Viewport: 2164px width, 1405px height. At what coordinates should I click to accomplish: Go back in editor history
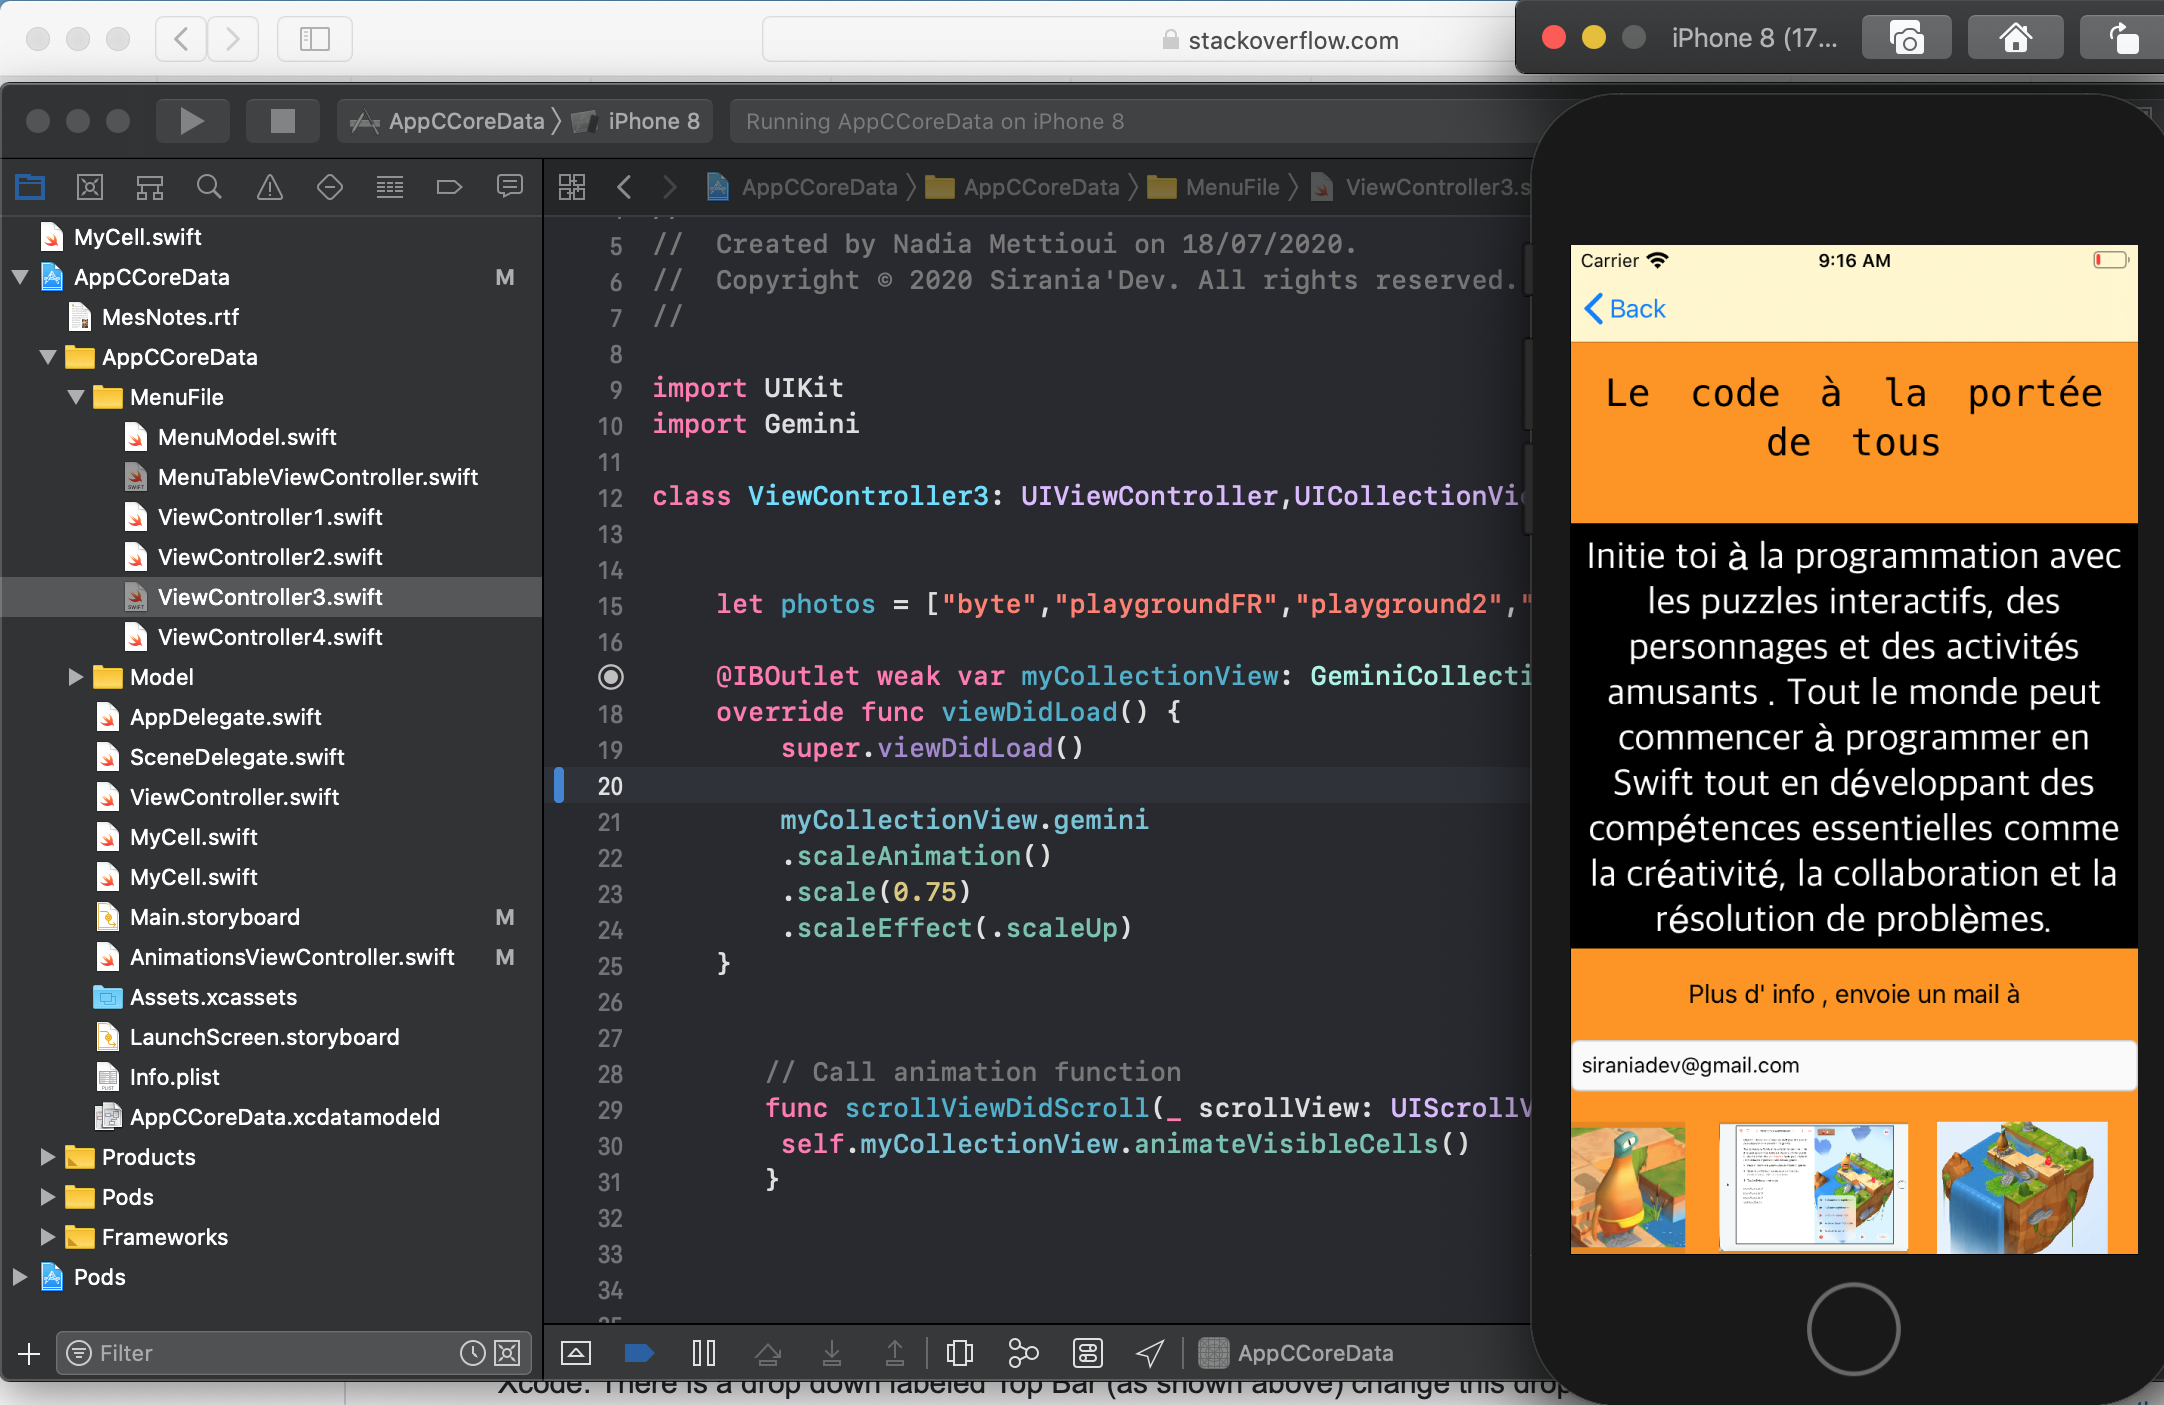[x=624, y=187]
